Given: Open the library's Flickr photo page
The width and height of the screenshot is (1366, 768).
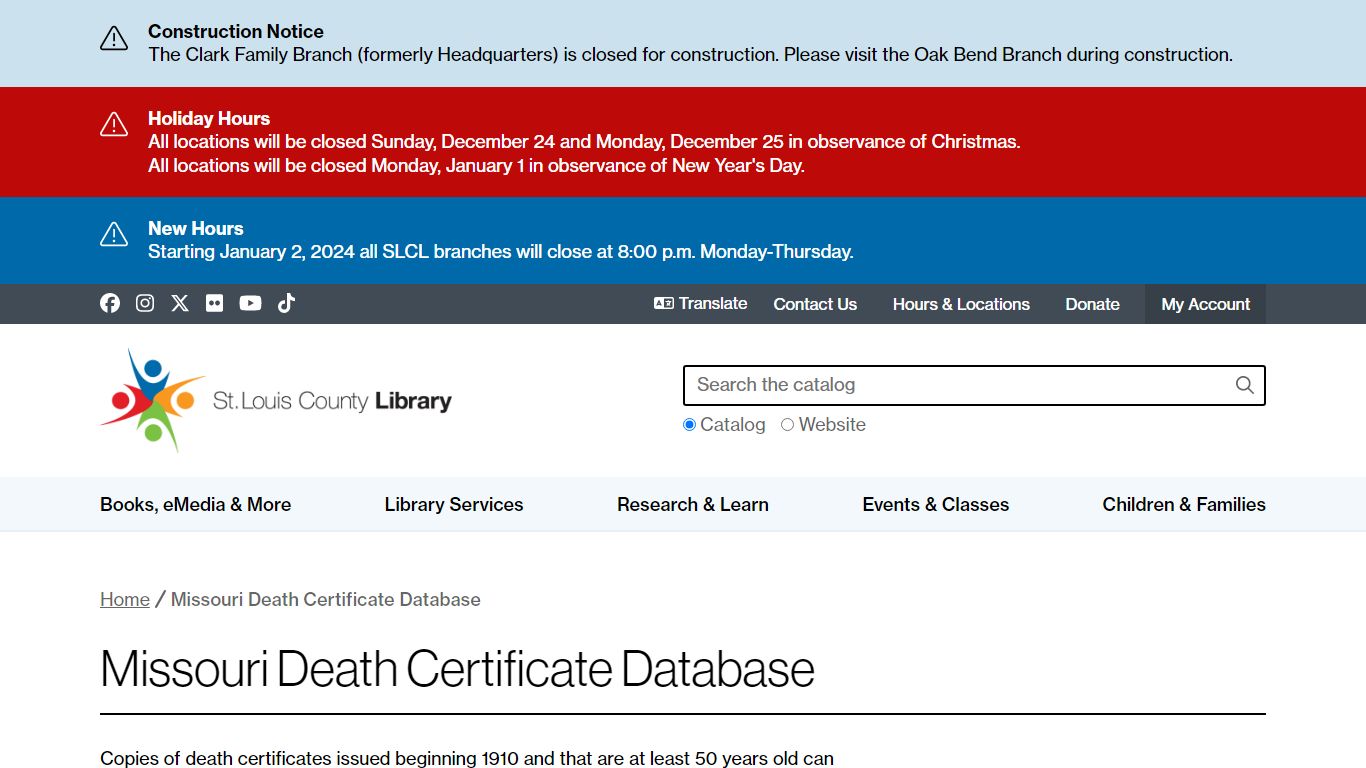Looking at the screenshot, I should (215, 303).
